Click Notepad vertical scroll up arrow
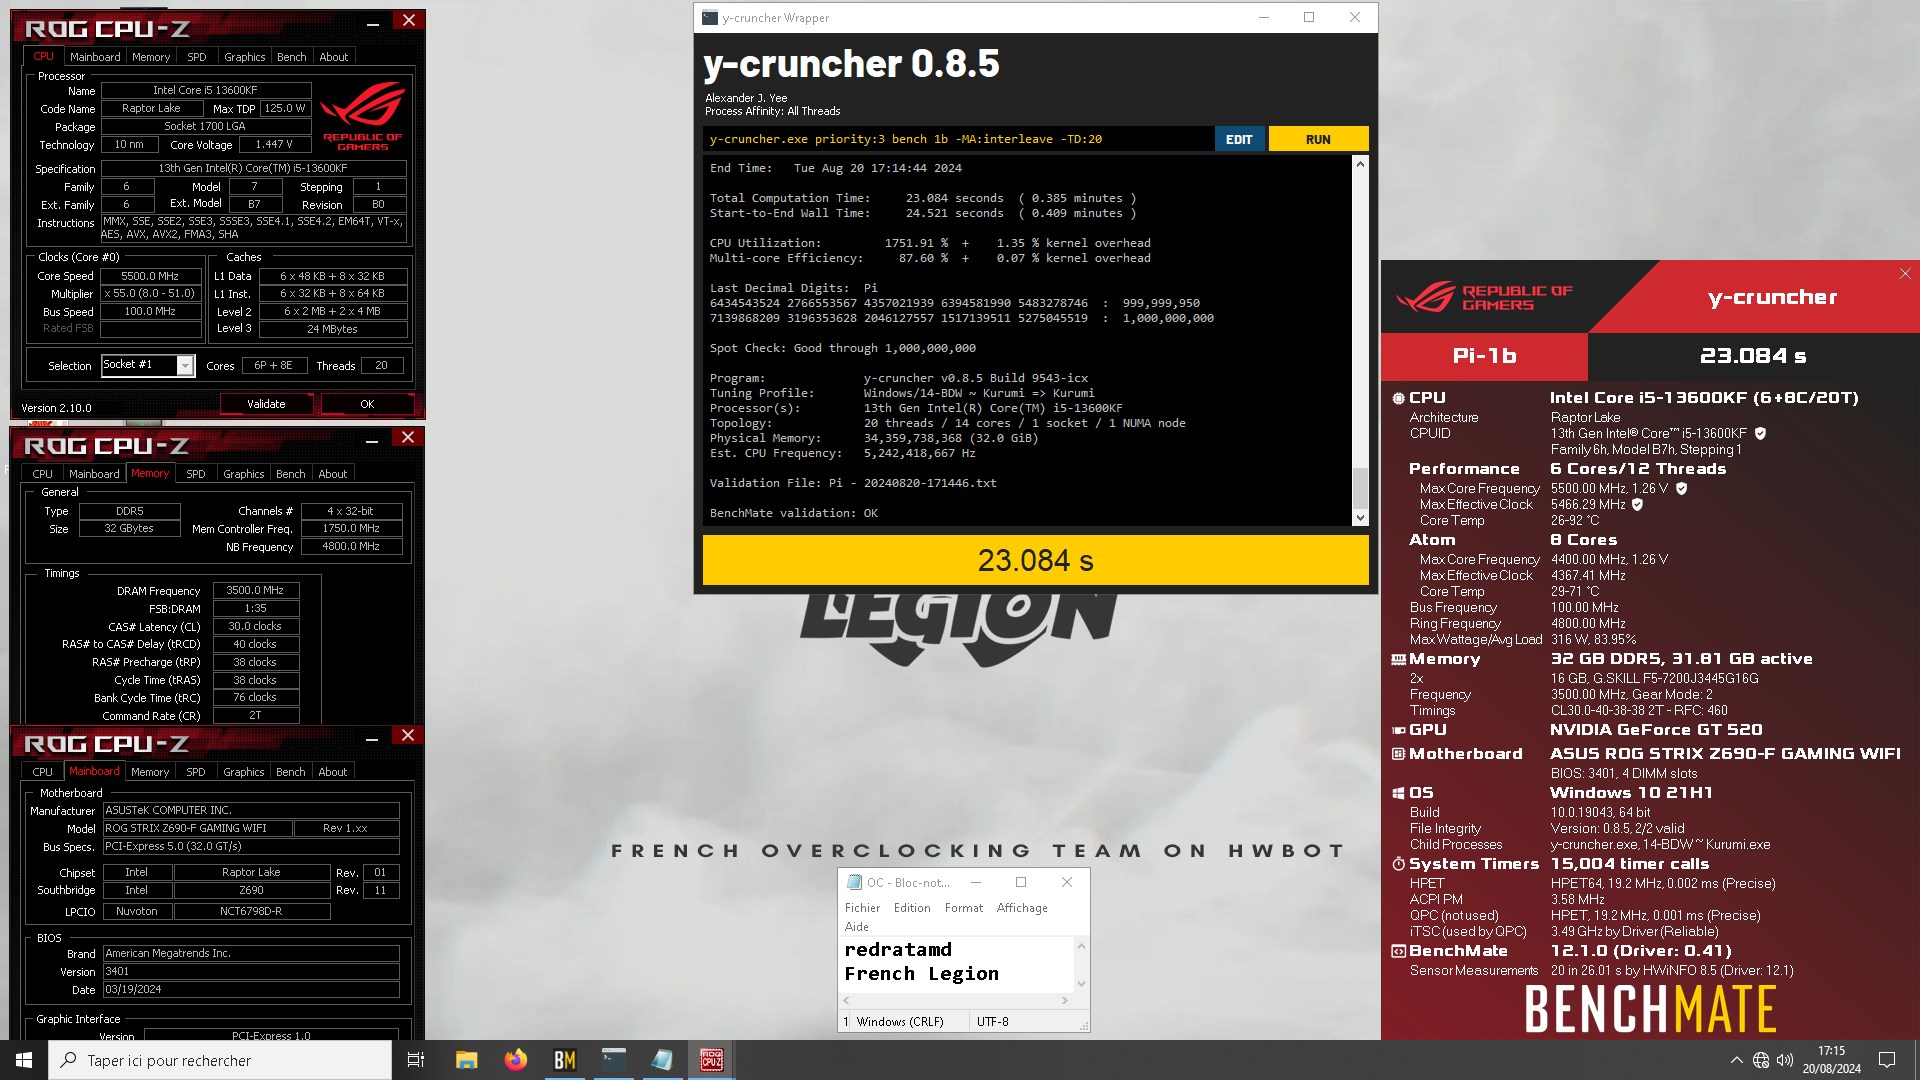Viewport: 1920px width, 1080px height. (1081, 946)
